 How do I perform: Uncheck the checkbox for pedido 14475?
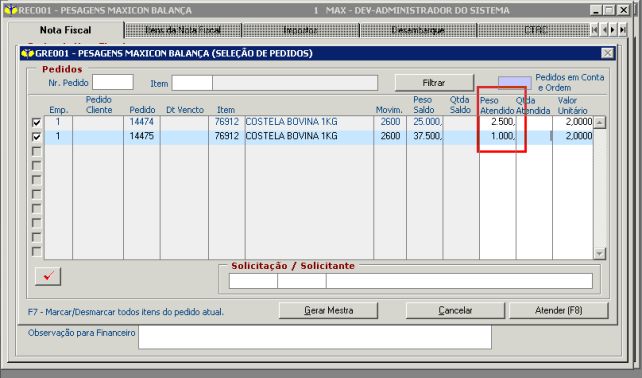pos(36,137)
